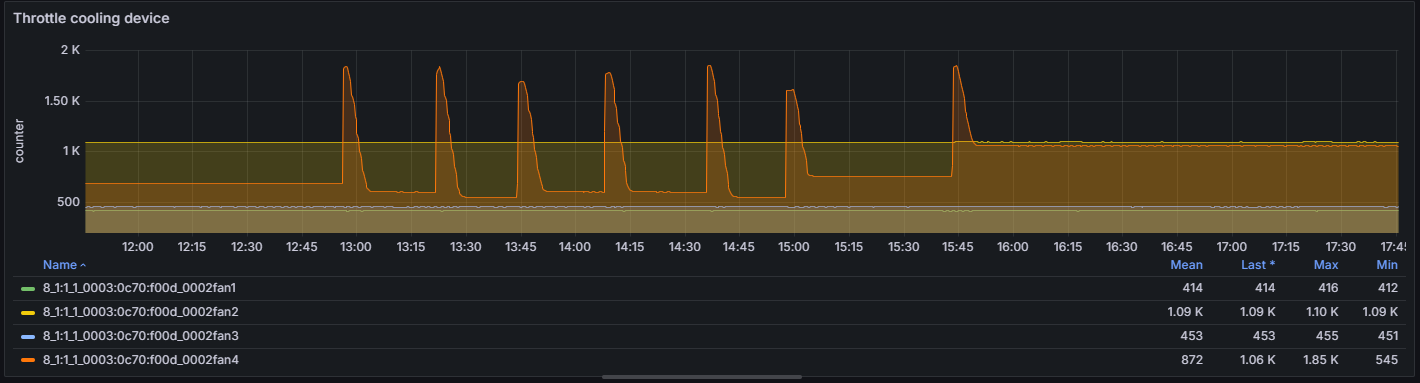Open color picker for blue fan3 swatch
1420x383 pixels.
pyautogui.click(x=28, y=336)
